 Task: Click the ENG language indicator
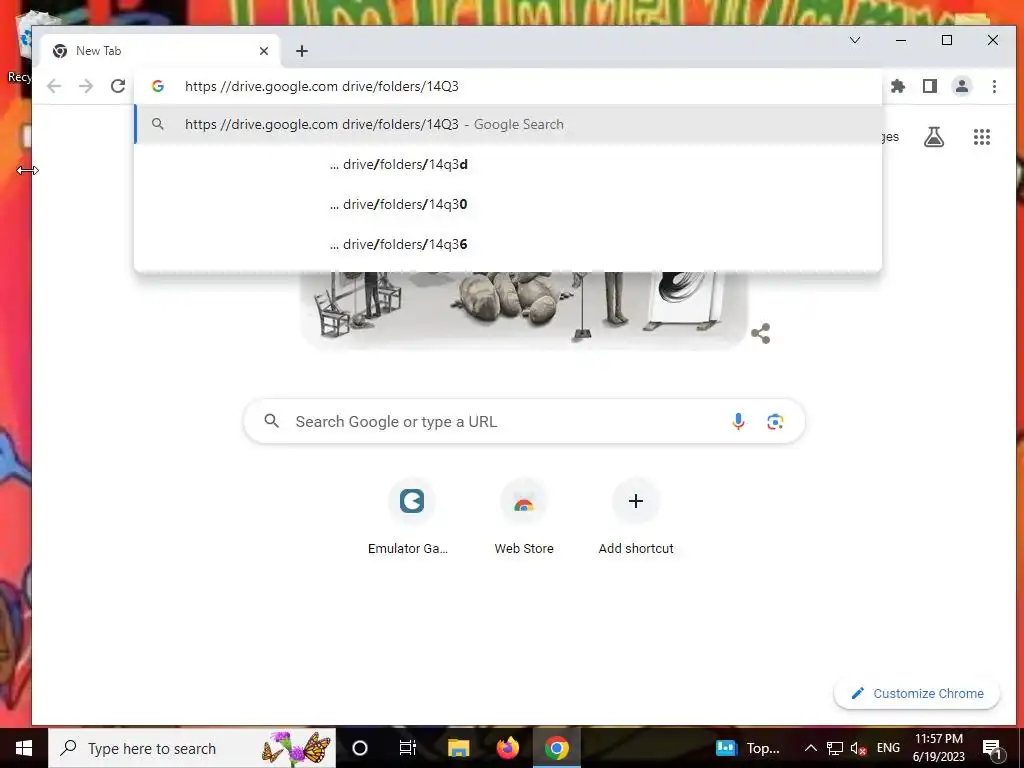click(x=888, y=748)
